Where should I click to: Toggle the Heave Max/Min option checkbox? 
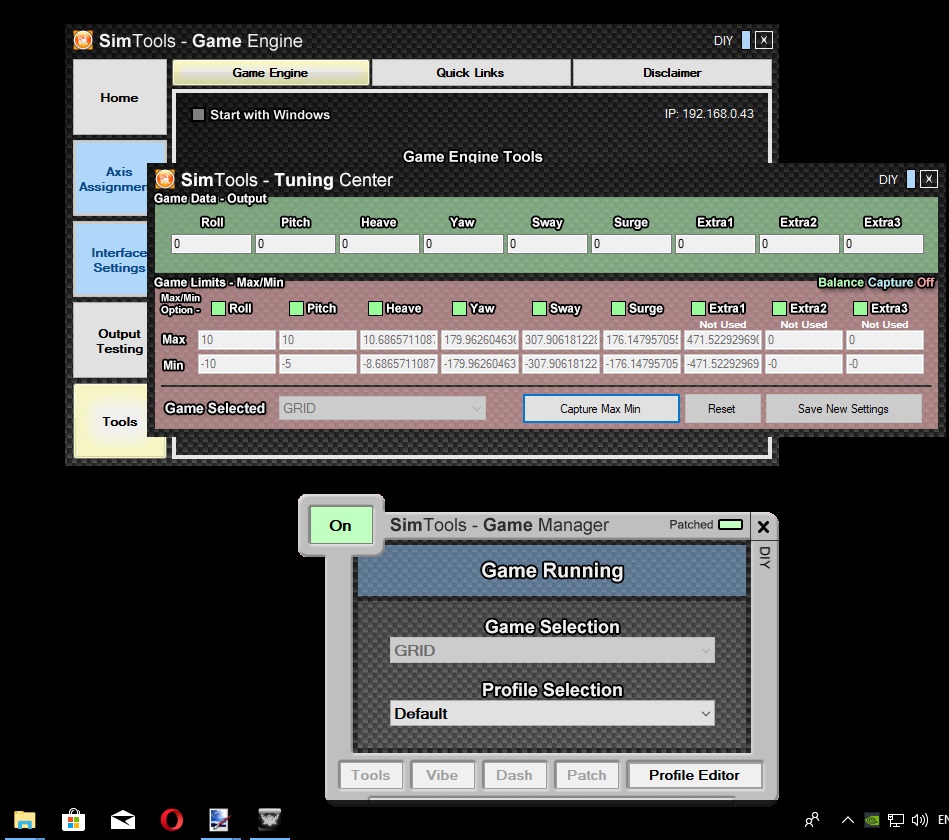(376, 308)
